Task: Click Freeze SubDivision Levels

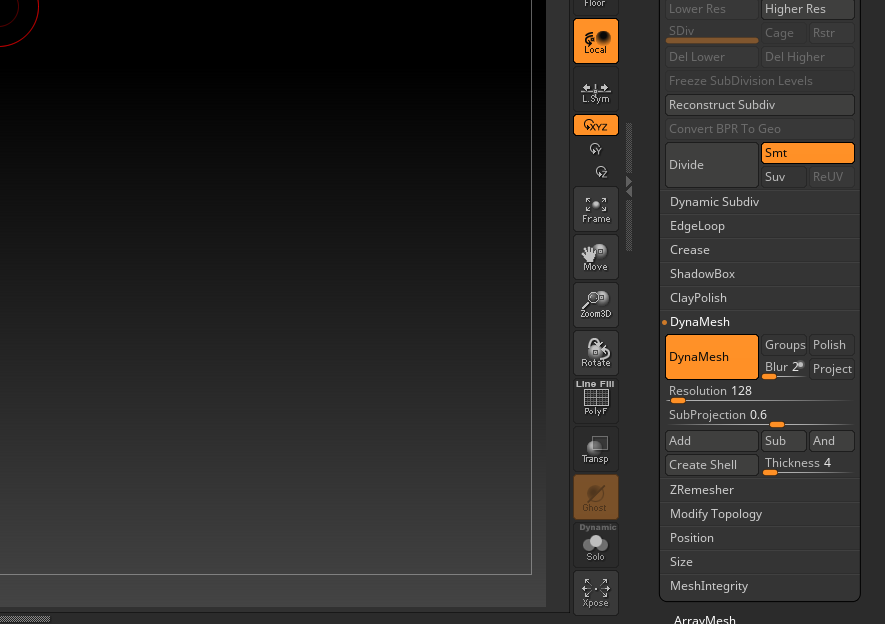Action: pos(760,81)
